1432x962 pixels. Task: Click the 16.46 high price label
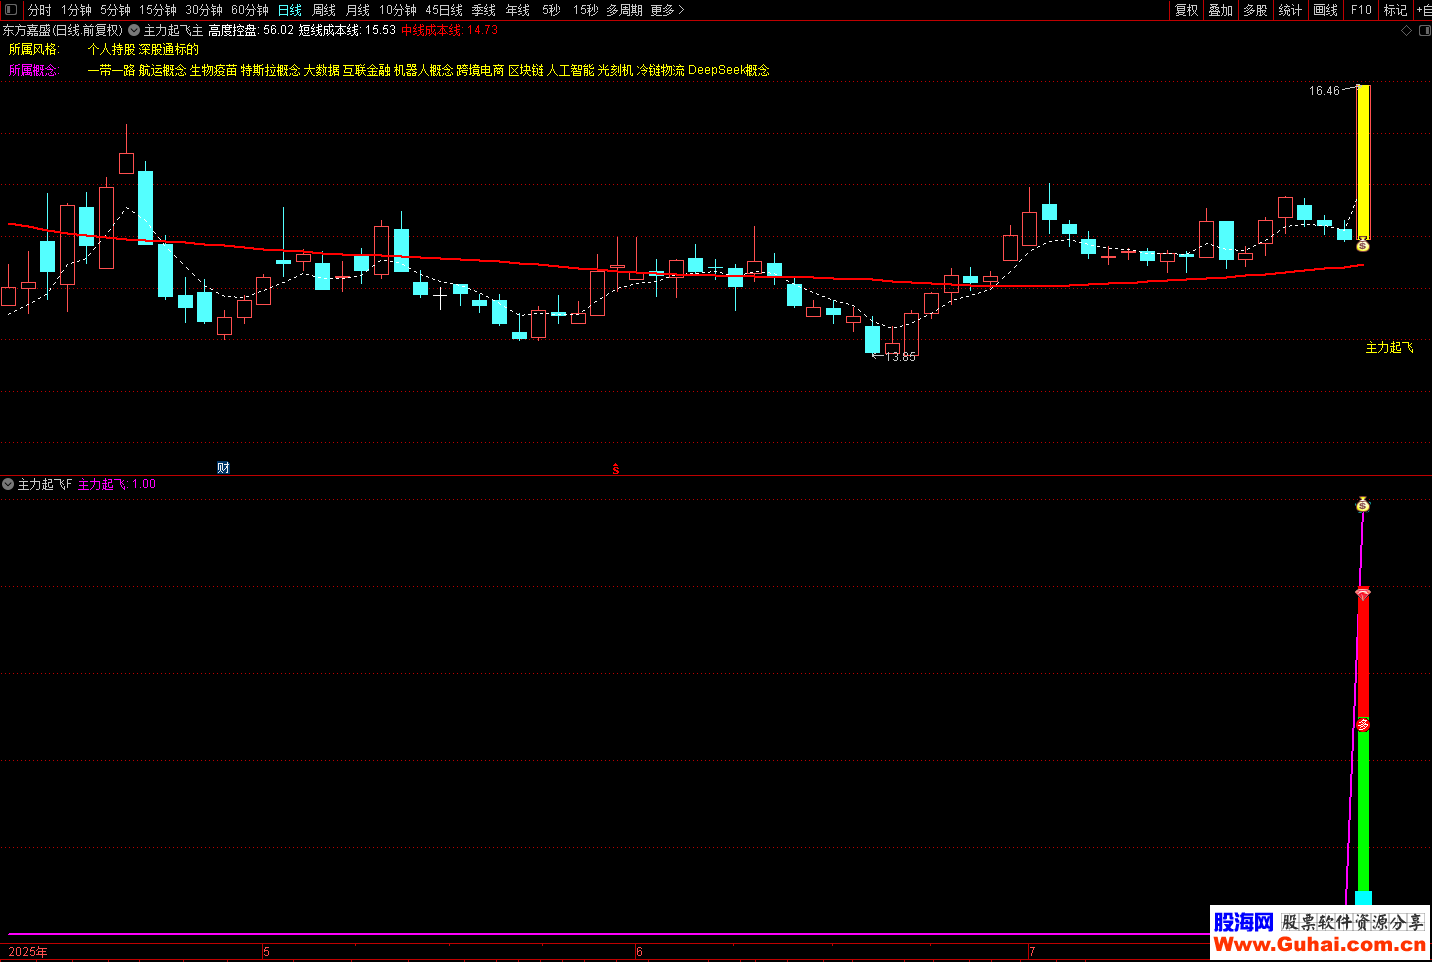1324,91
